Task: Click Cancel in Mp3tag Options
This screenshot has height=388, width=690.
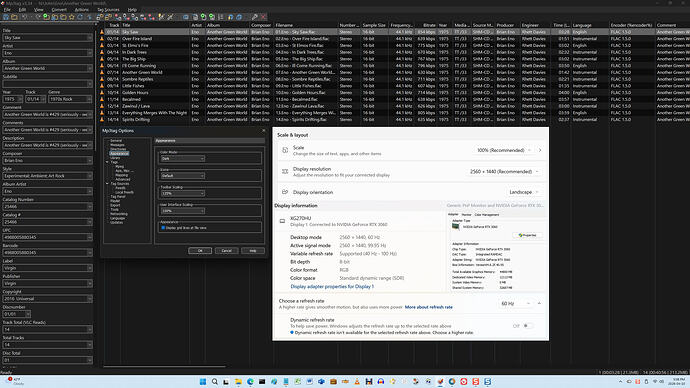Action: coord(226,251)
